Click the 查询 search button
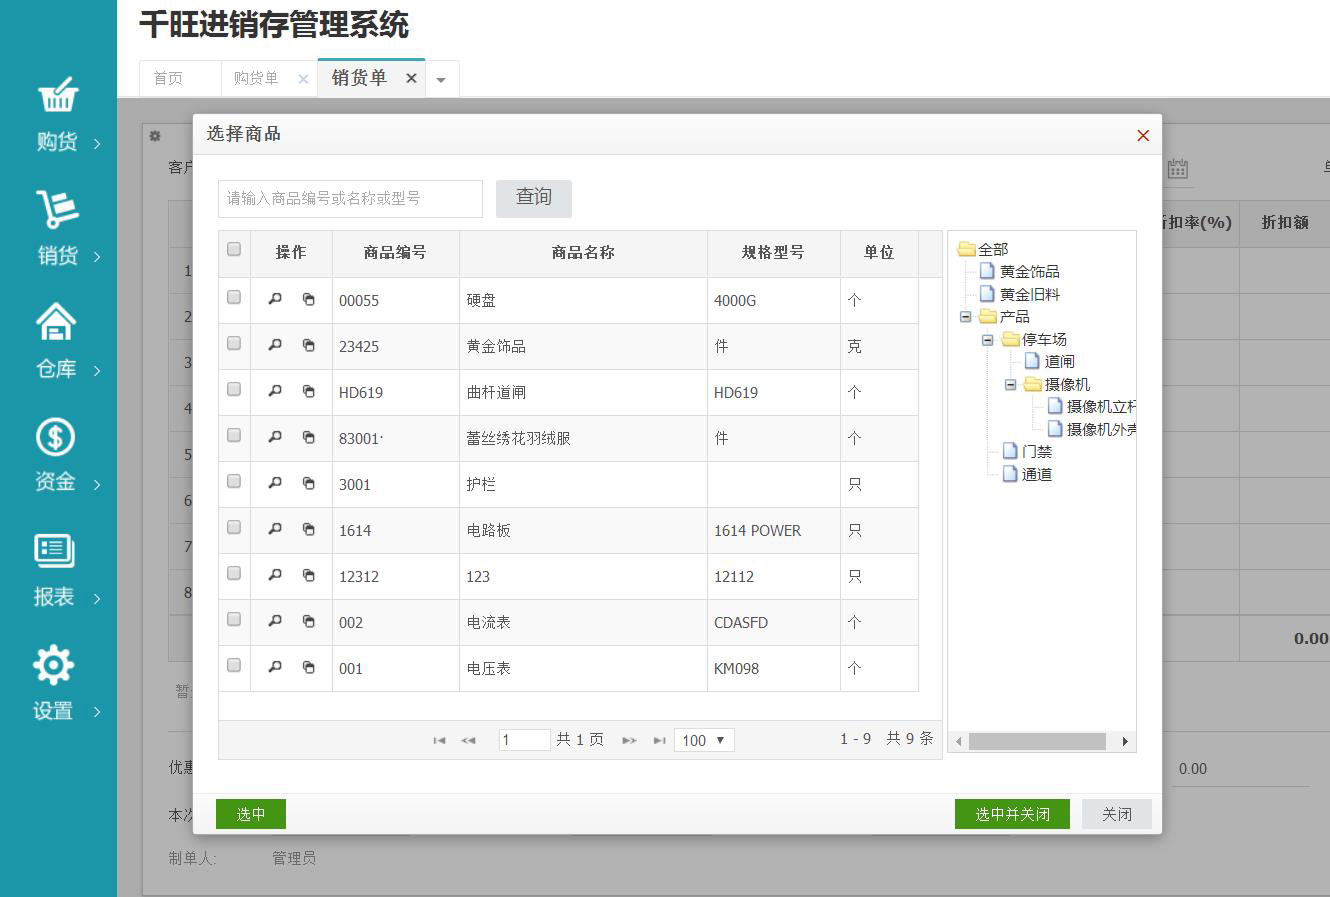The width and height of the screenshot is (1330, 897). (x=533, y=198)
